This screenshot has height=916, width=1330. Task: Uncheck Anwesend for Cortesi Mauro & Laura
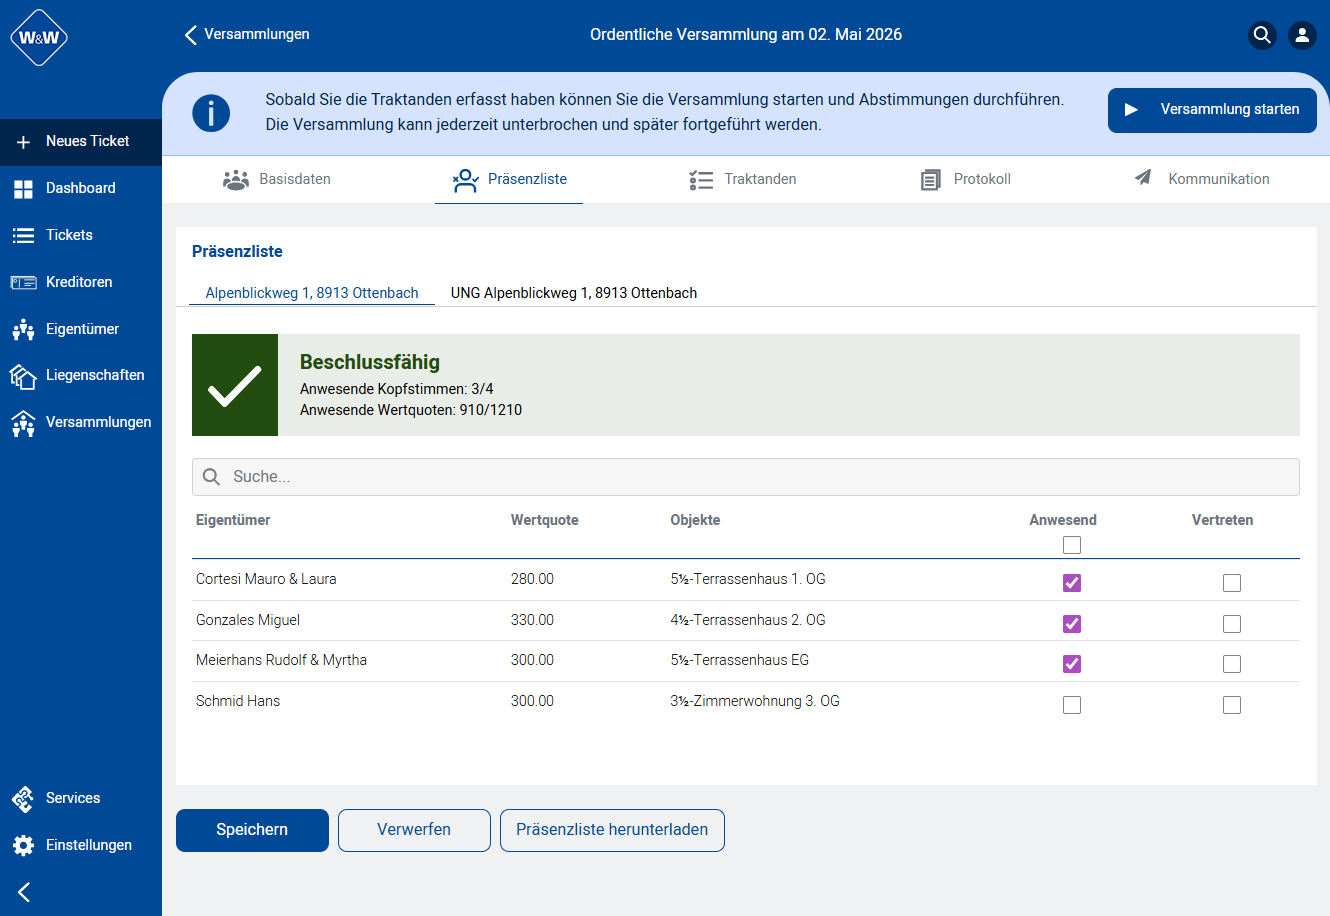1071,583
